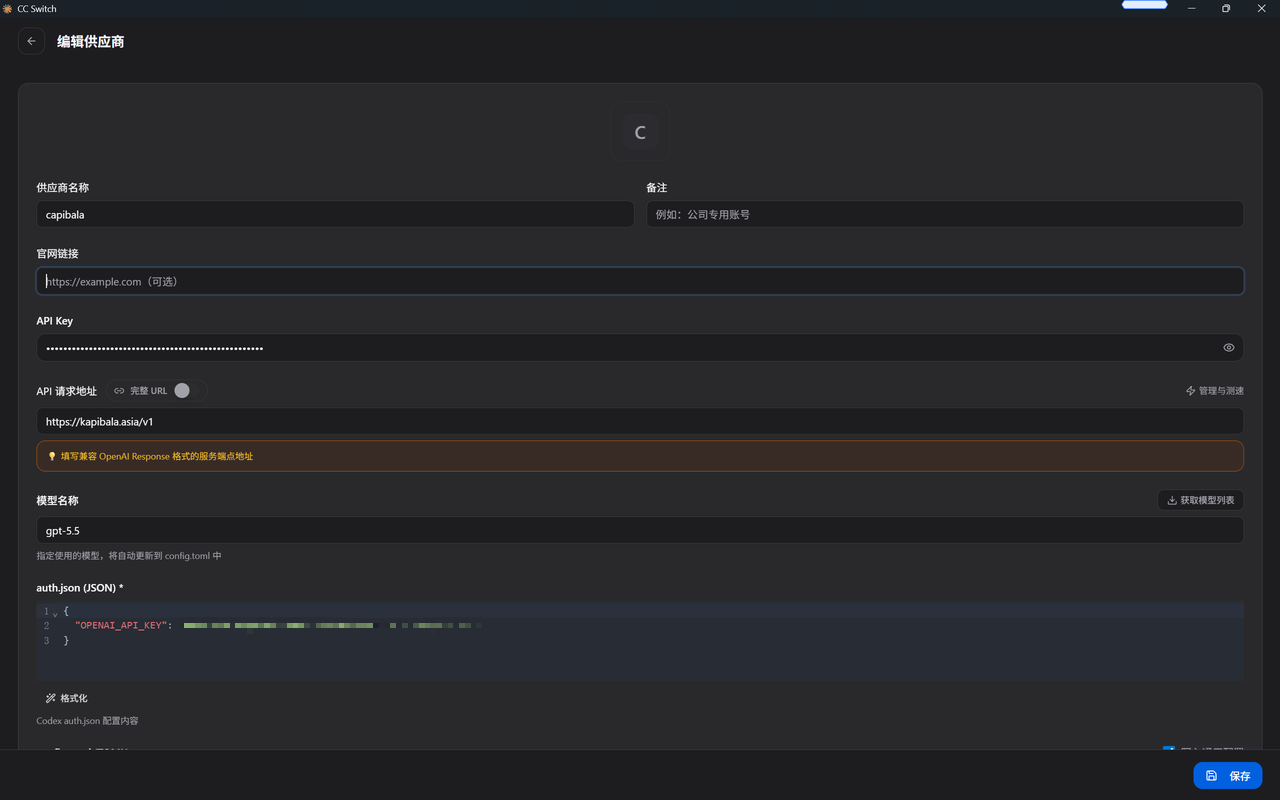Minimize the CC Switch window
Image resolution: width=1280 pixels, height=800 pixels.
point(1192,9)
